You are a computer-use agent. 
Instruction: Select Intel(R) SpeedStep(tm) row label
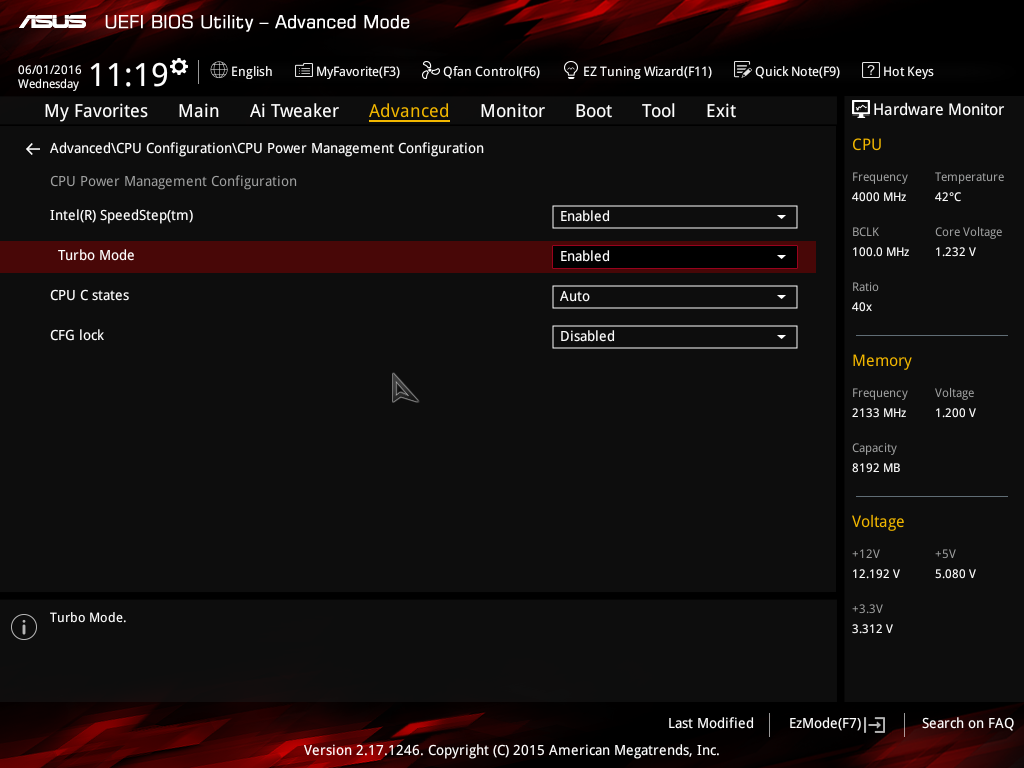(121, 216)
